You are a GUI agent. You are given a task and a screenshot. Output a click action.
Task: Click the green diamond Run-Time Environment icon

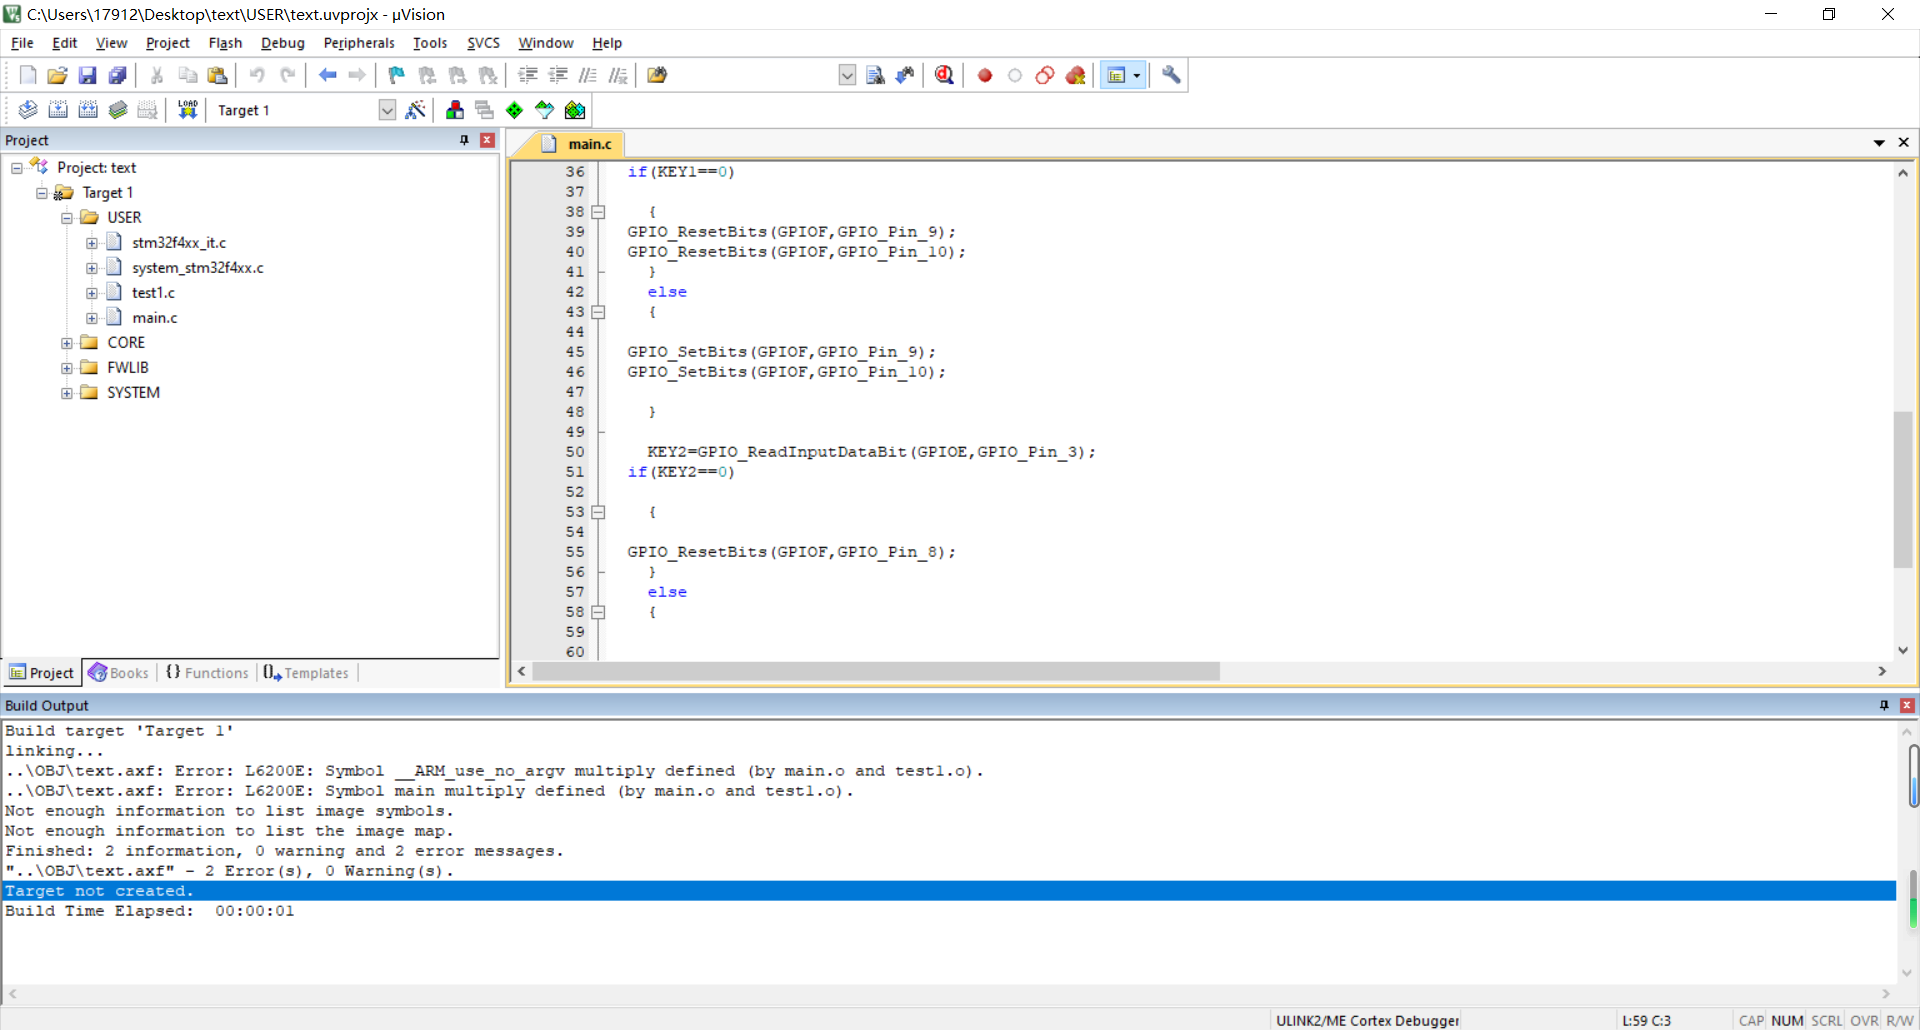pyautogui.click(x=515, y=110)
